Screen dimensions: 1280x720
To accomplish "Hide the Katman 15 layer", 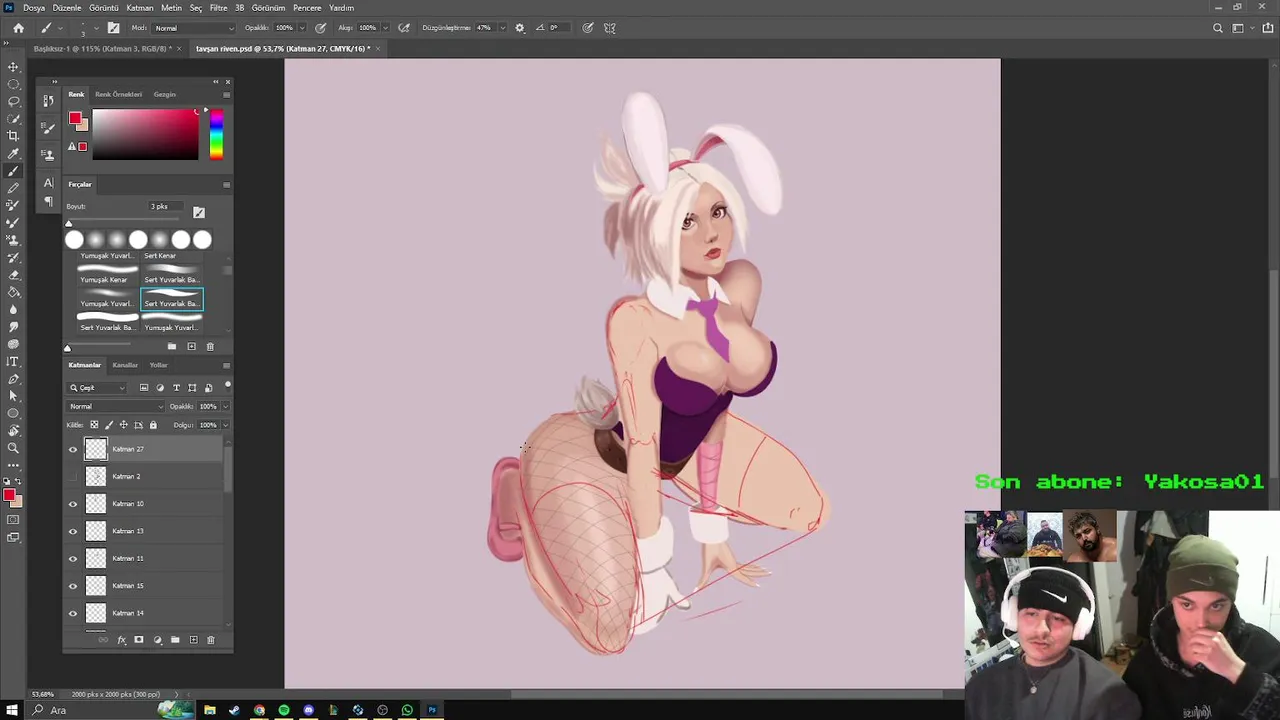I will pos(72,586).
